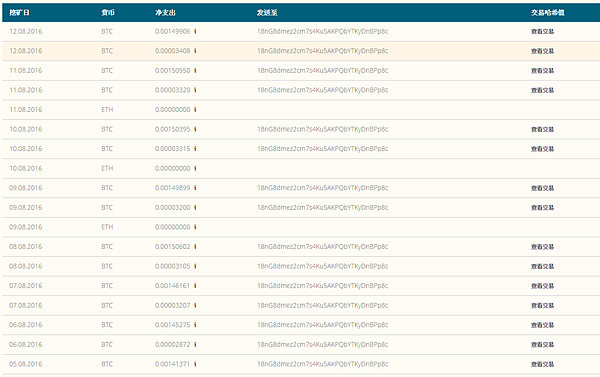Image resolution: width=600 pixels, height=377 pixels.
Task: View transaction link for 0.00146161 row
Action: point(542,286)
